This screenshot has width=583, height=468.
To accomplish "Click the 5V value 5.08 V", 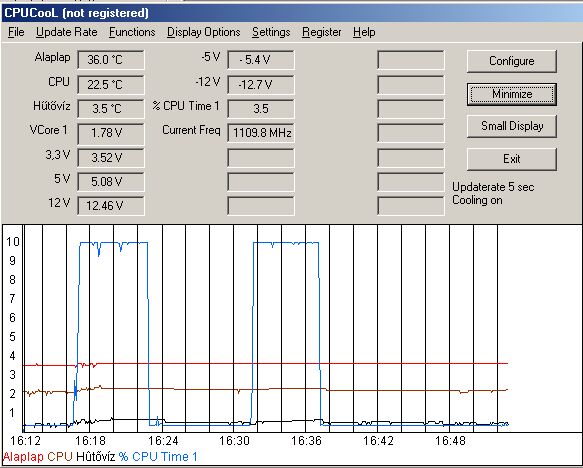I will (111, 182).
